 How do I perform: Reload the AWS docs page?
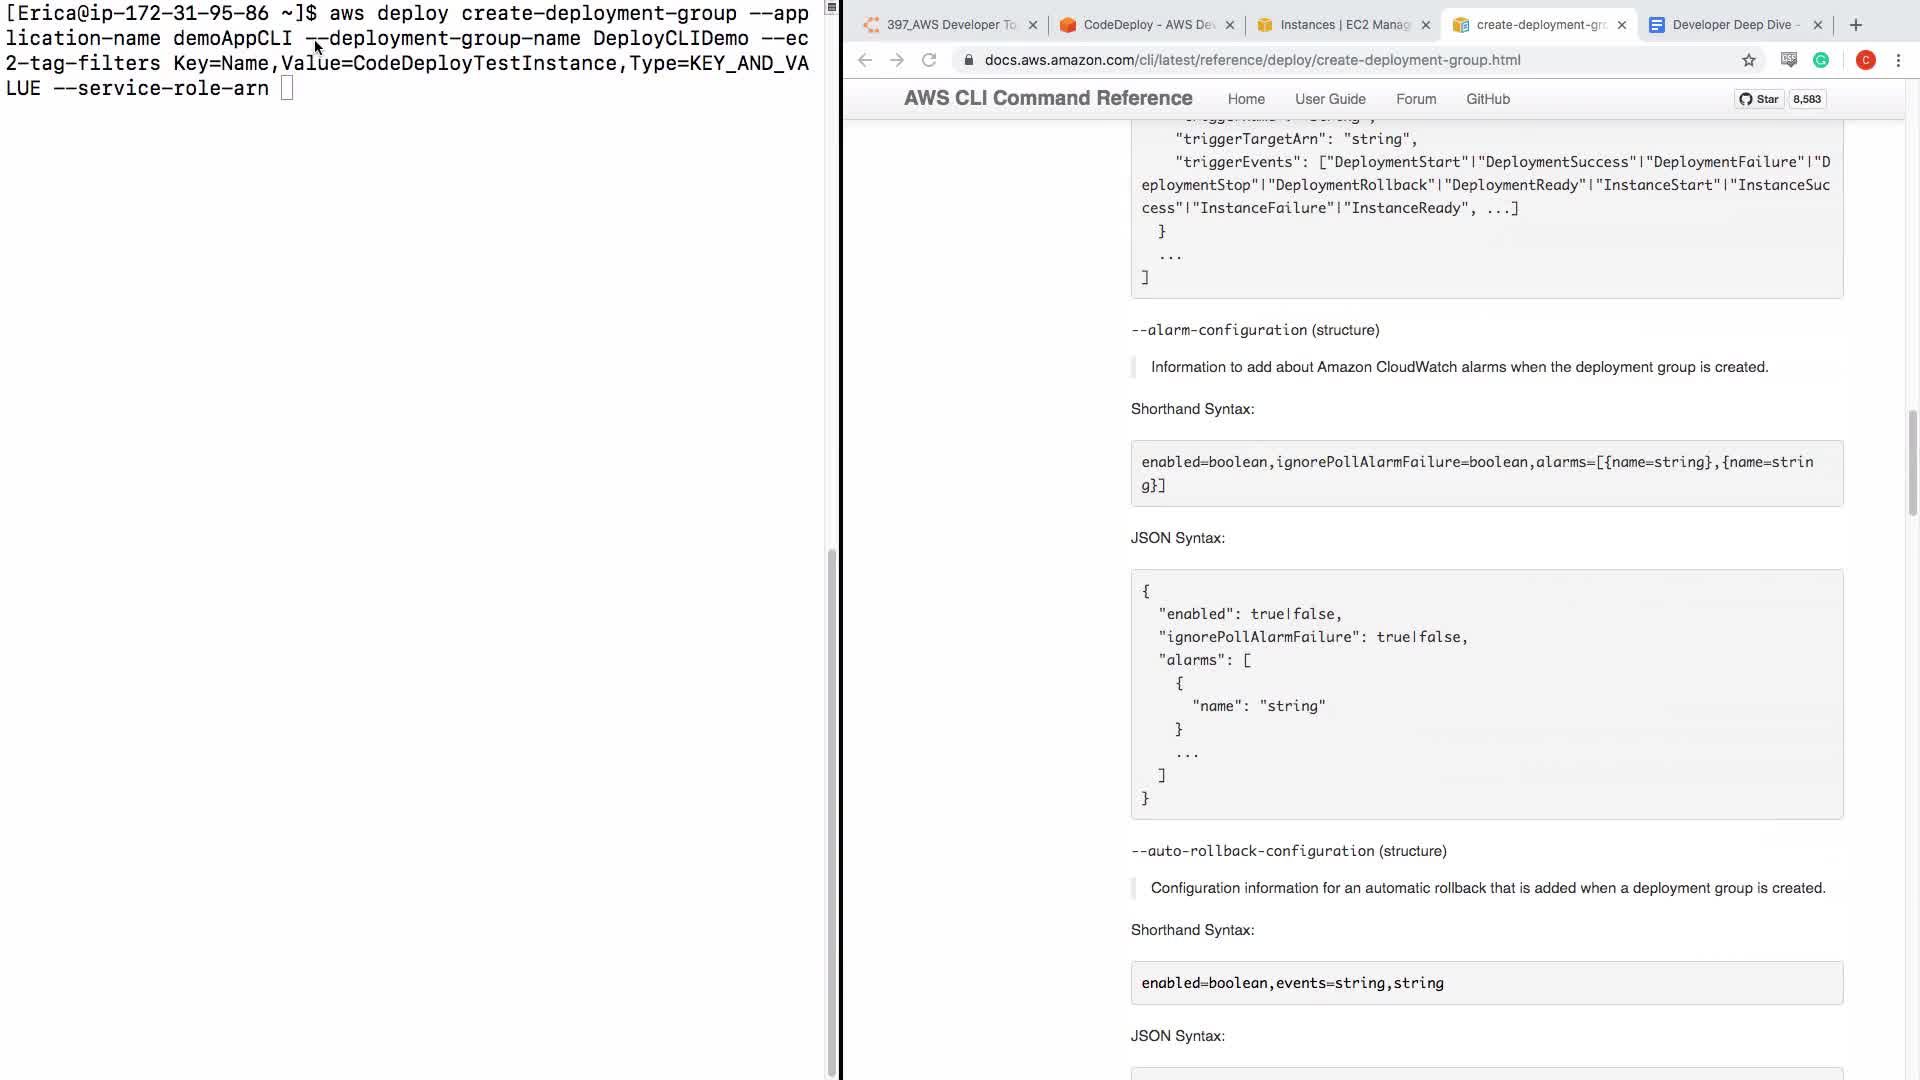(929, 60)
